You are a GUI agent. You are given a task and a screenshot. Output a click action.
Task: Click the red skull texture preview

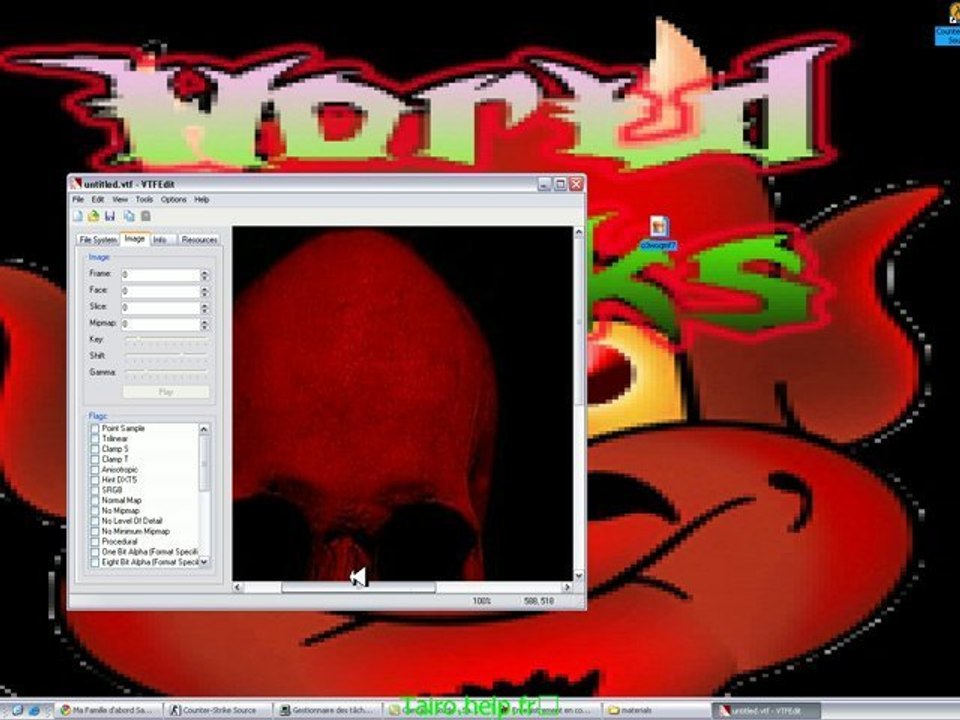coord(402,403)
